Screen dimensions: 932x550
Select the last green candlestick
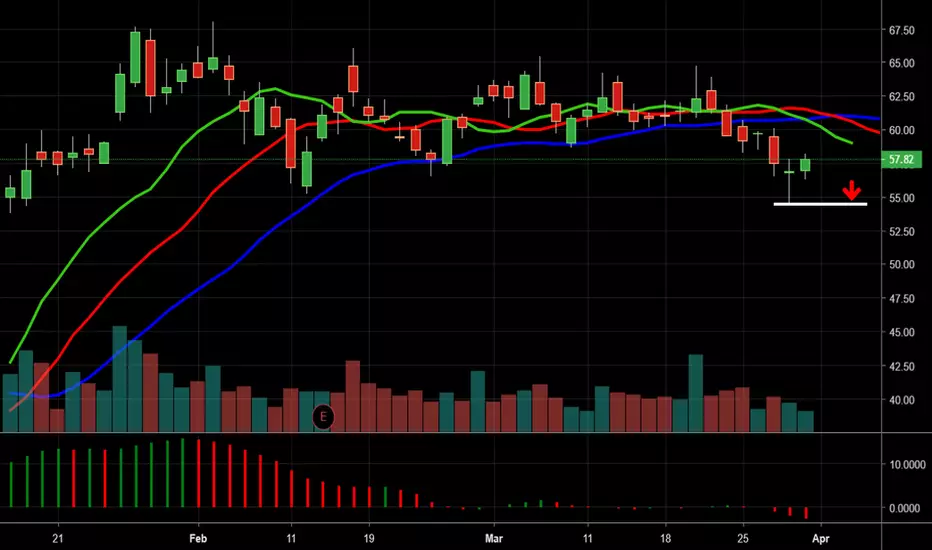click(805, 165)
